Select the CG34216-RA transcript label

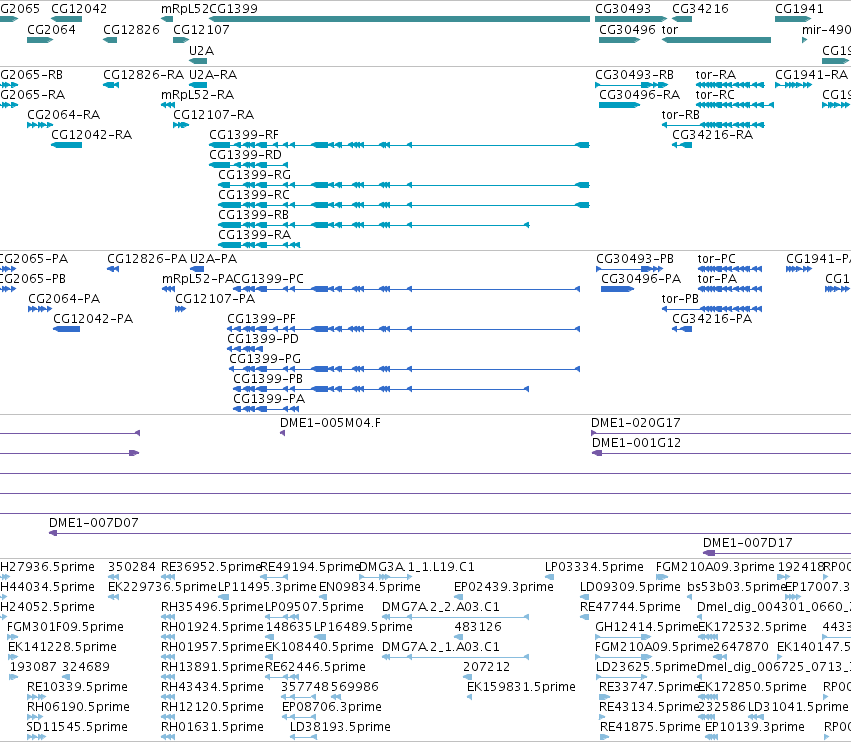coord(713,135)
